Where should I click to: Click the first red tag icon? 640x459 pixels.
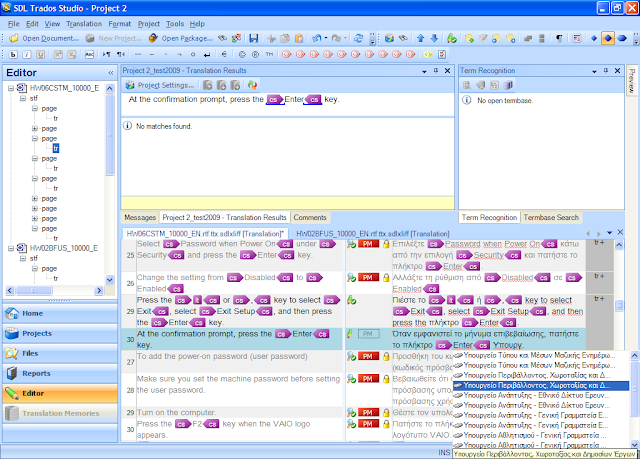[287, 54]
